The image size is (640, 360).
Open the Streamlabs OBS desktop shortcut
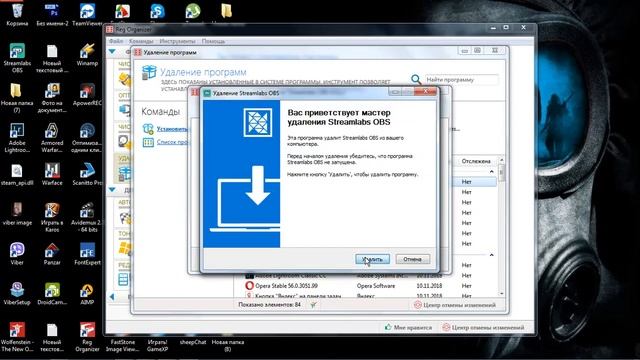(x=17, y=57)
